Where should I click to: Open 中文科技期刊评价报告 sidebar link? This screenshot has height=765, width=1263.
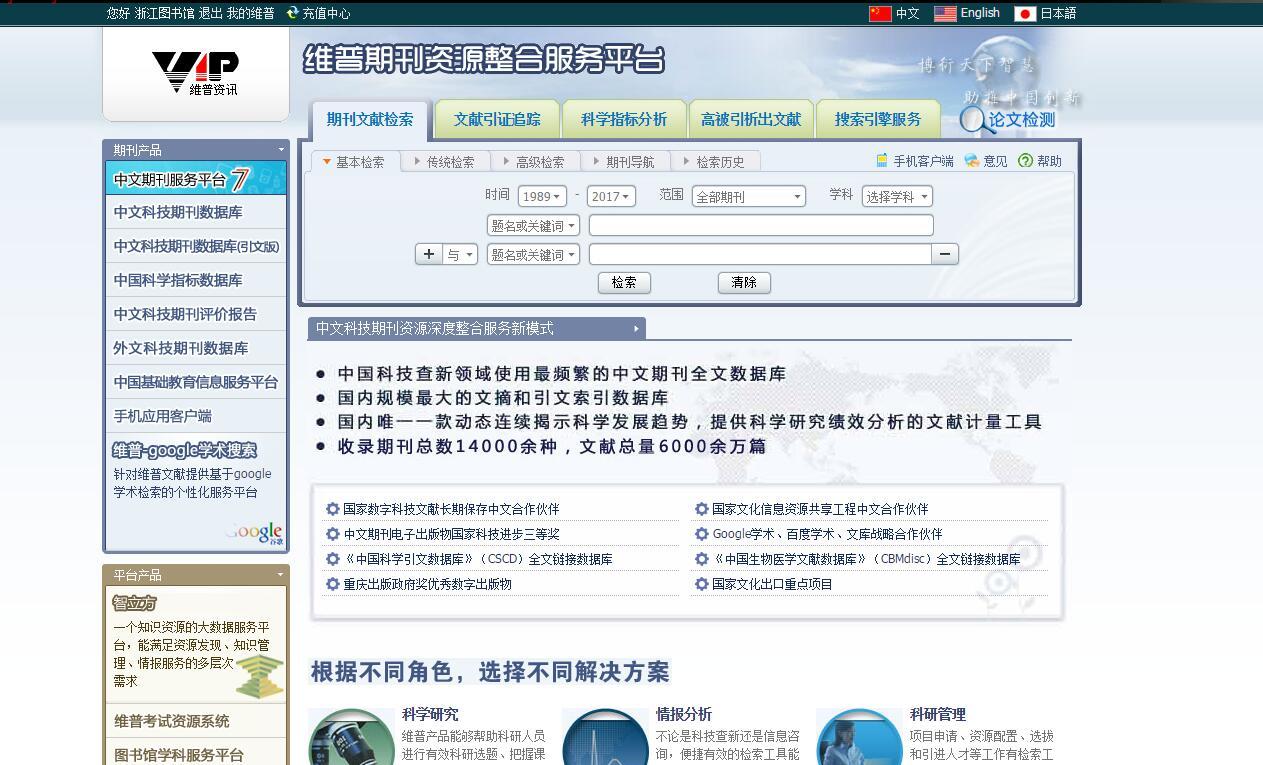(x=185, y=314)
